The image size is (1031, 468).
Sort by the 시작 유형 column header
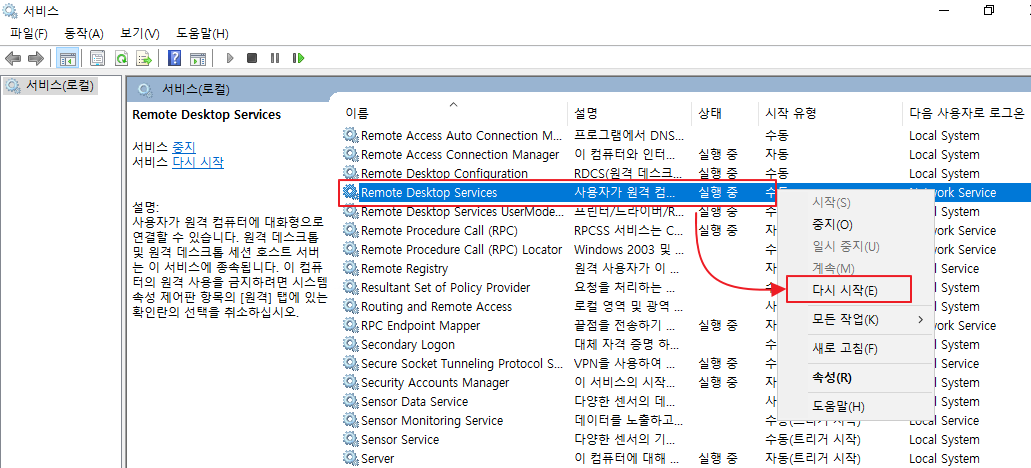[x=790, y=114]
